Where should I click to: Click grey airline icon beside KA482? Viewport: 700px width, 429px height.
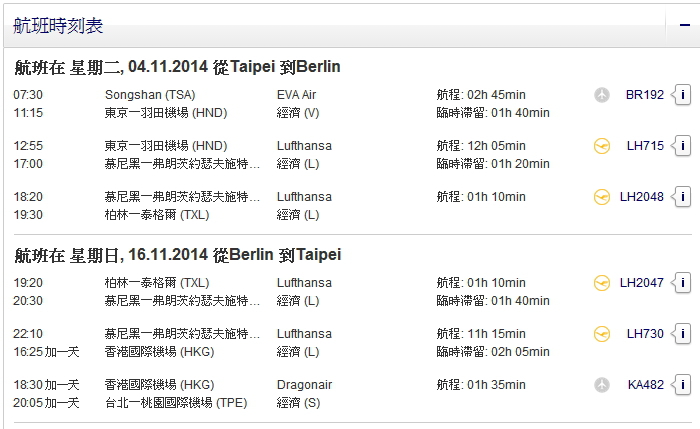tap(602, 385)
